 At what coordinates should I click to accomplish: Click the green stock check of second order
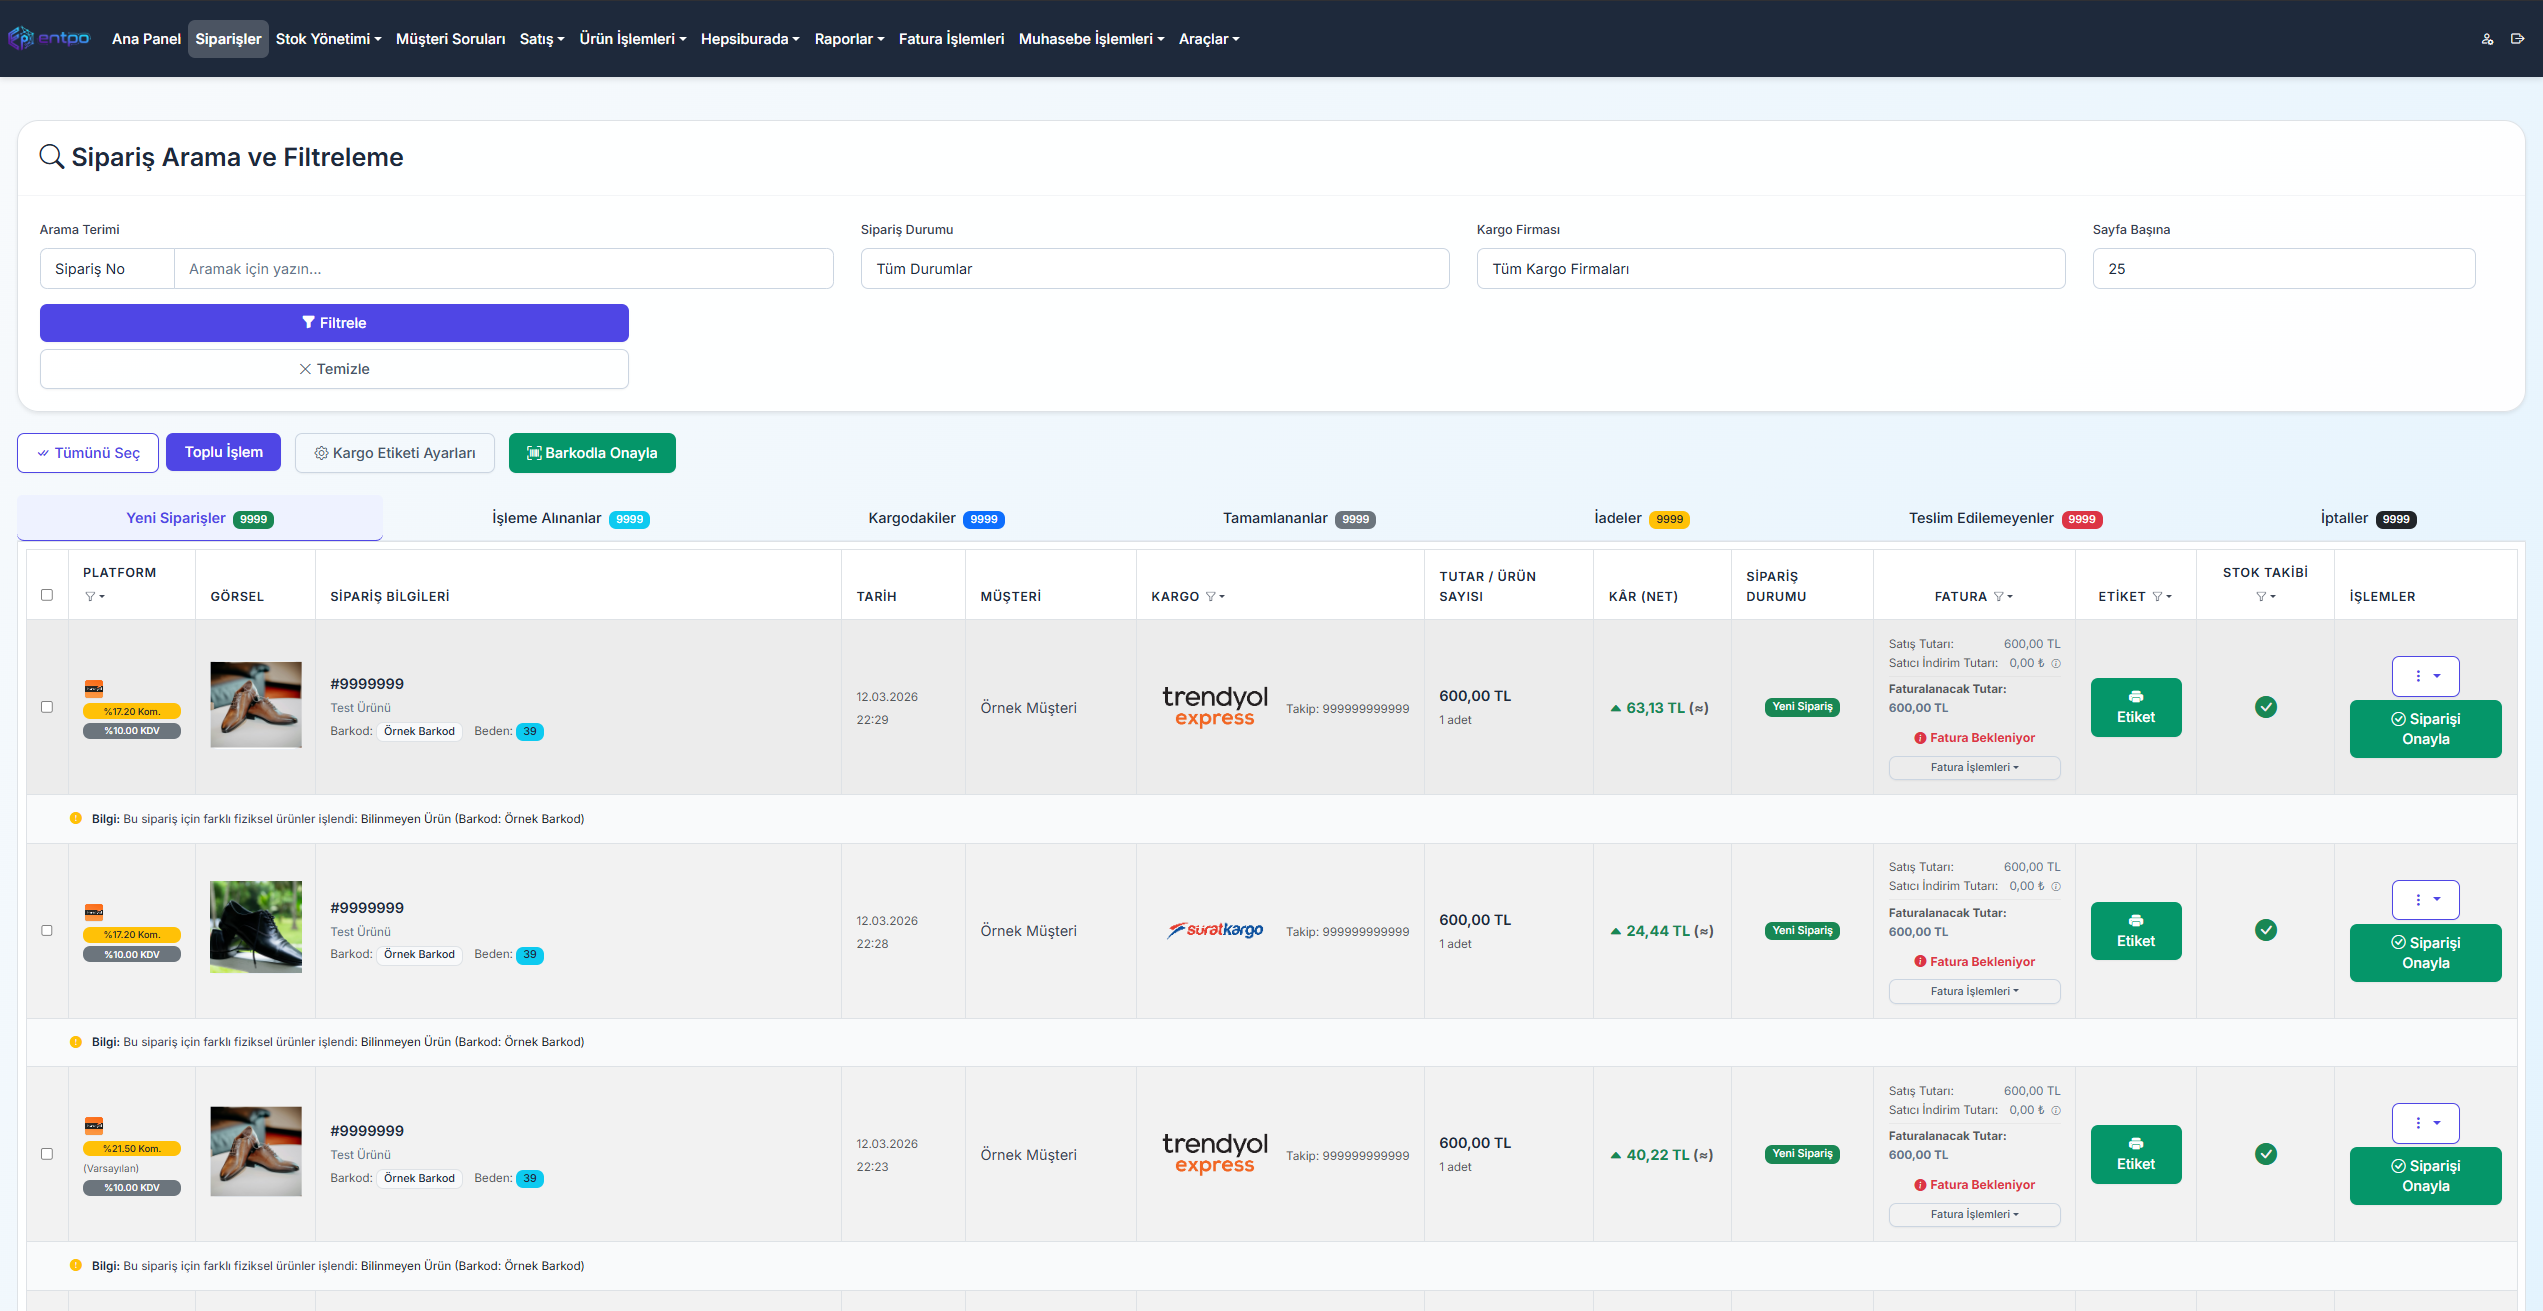(2265, 931)
